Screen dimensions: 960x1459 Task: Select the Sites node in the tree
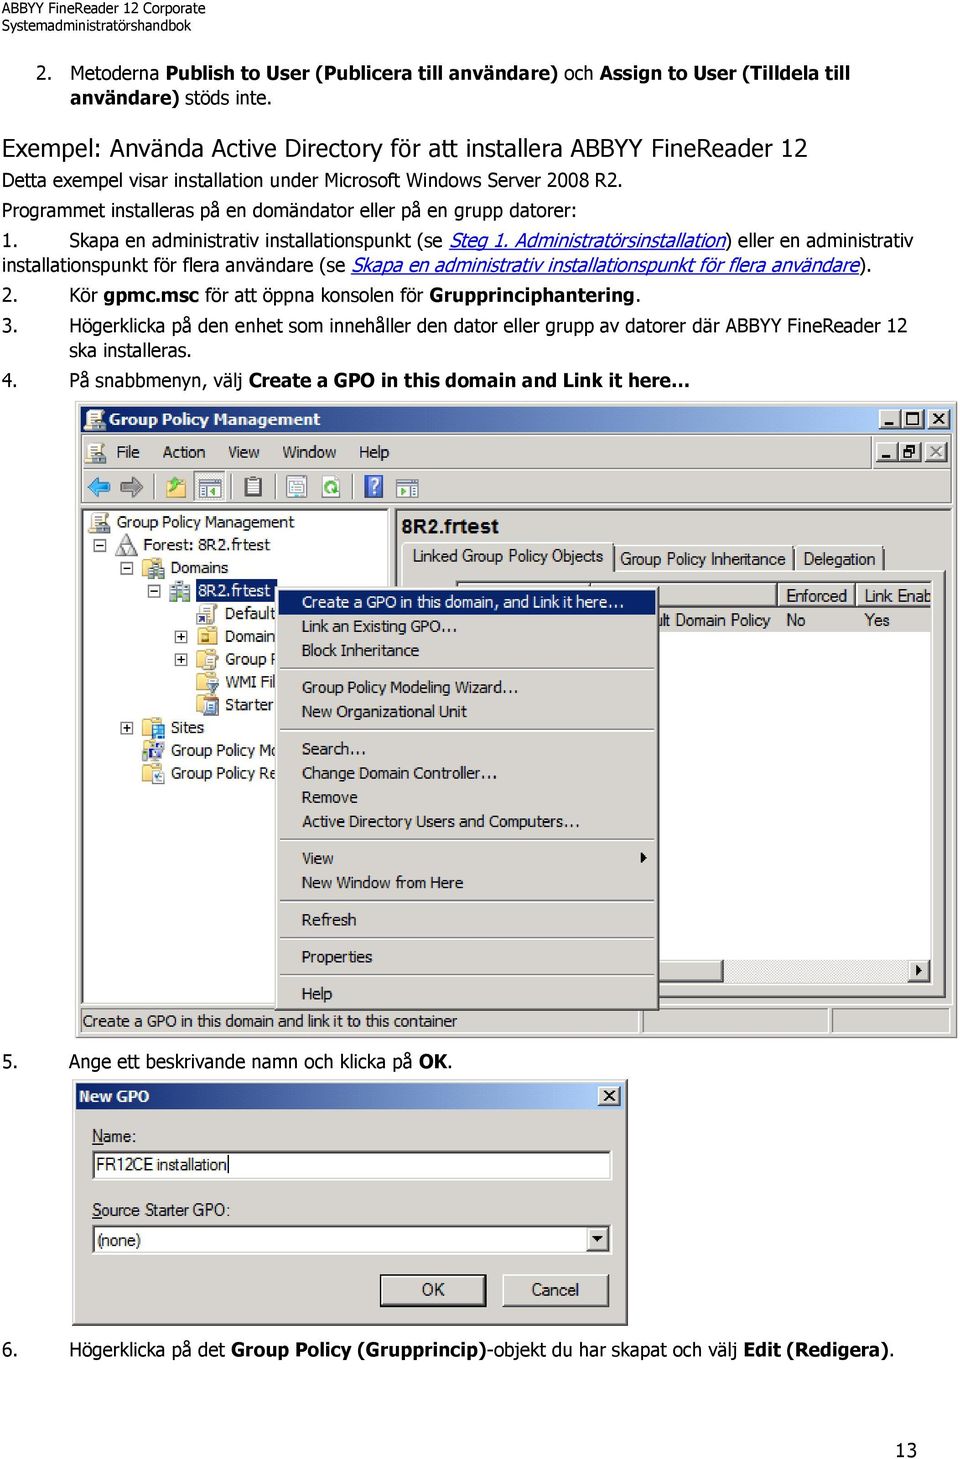[187, 728]
